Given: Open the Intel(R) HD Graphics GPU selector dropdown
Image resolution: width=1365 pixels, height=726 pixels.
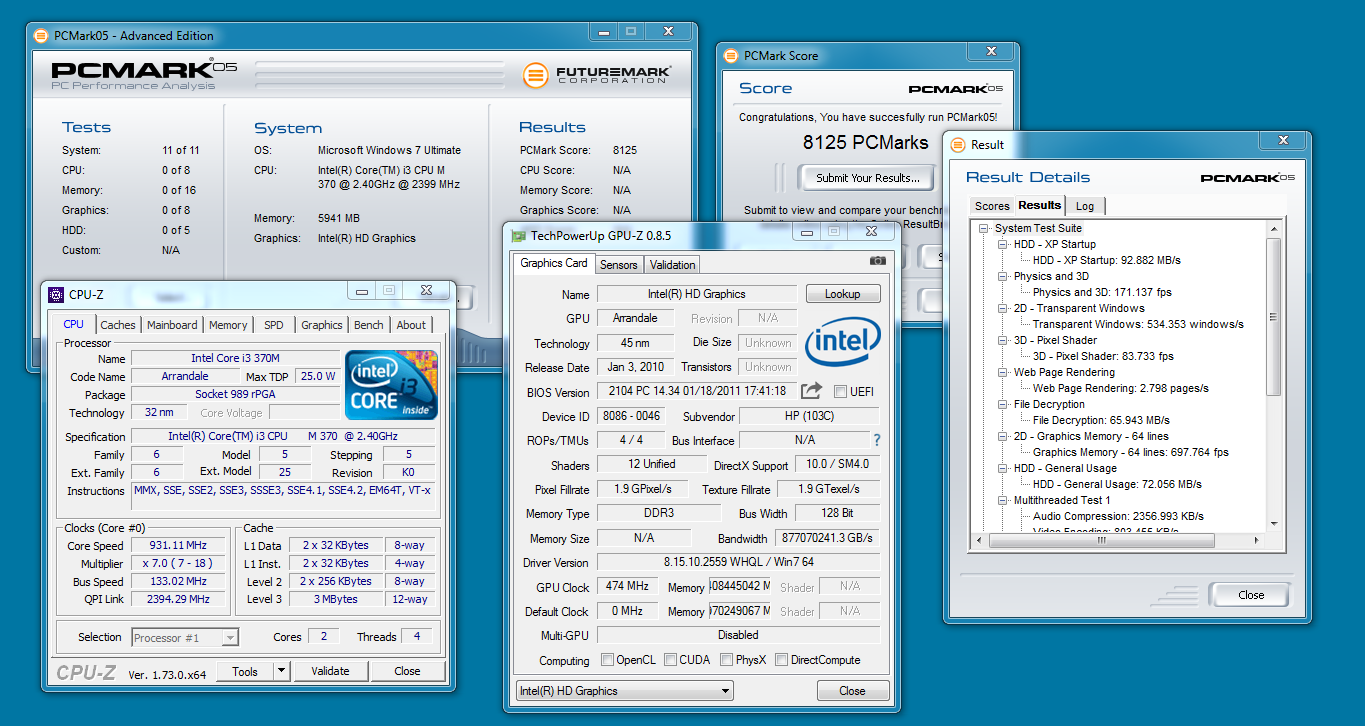Looking at the screenshot, I should tap(625, 691).
